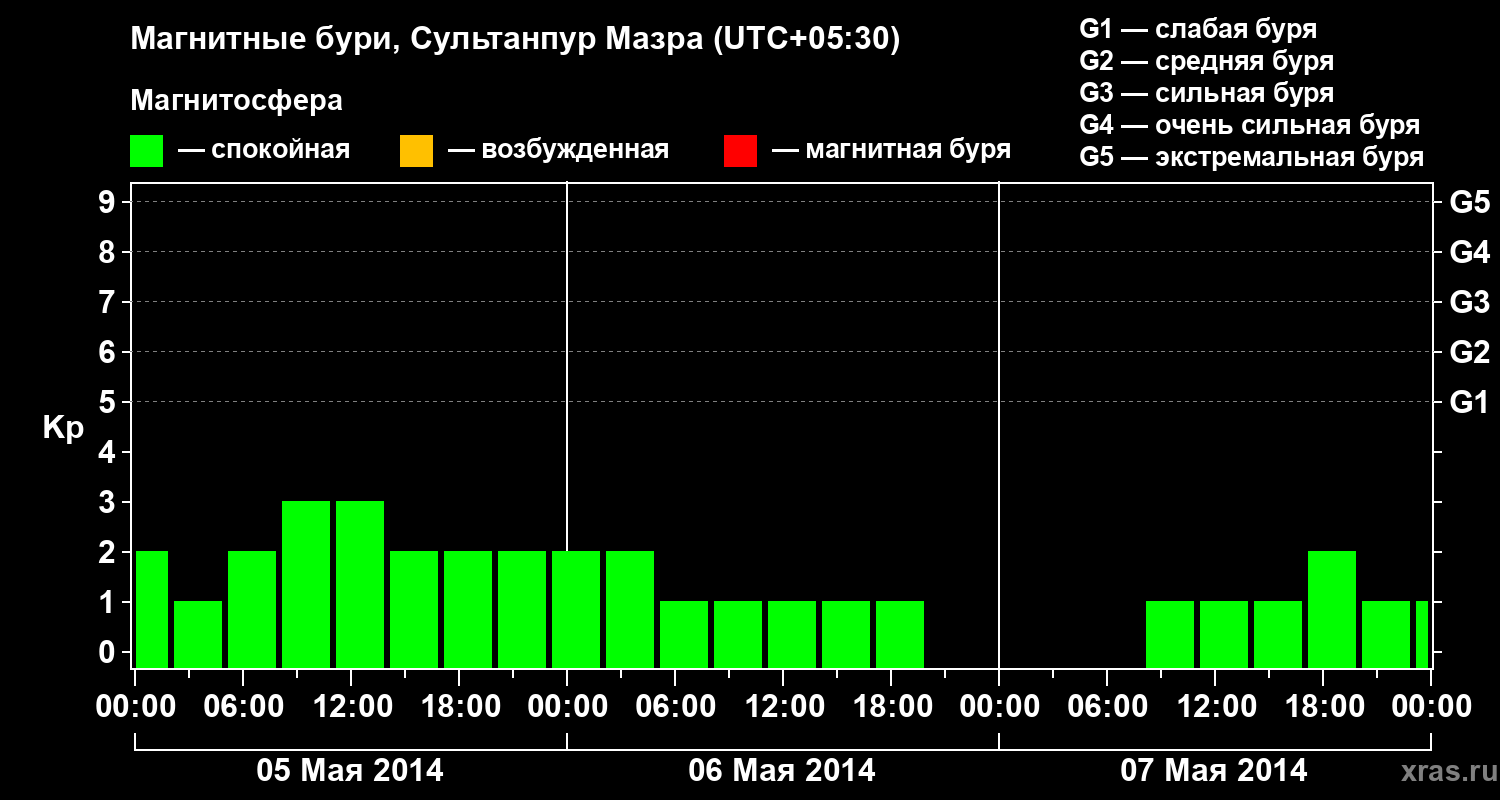
Task: Click the '— магнитная буря' legend label
Action: (892, 151)
